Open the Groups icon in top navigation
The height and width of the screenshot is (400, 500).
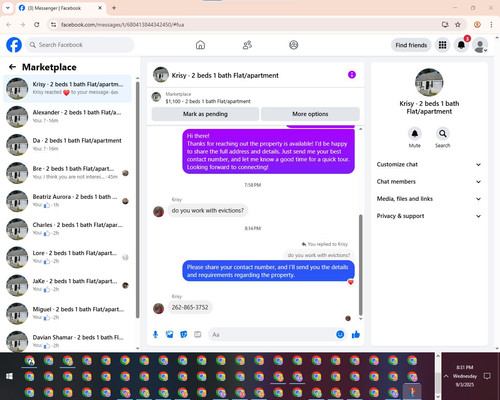pos(294,45)
